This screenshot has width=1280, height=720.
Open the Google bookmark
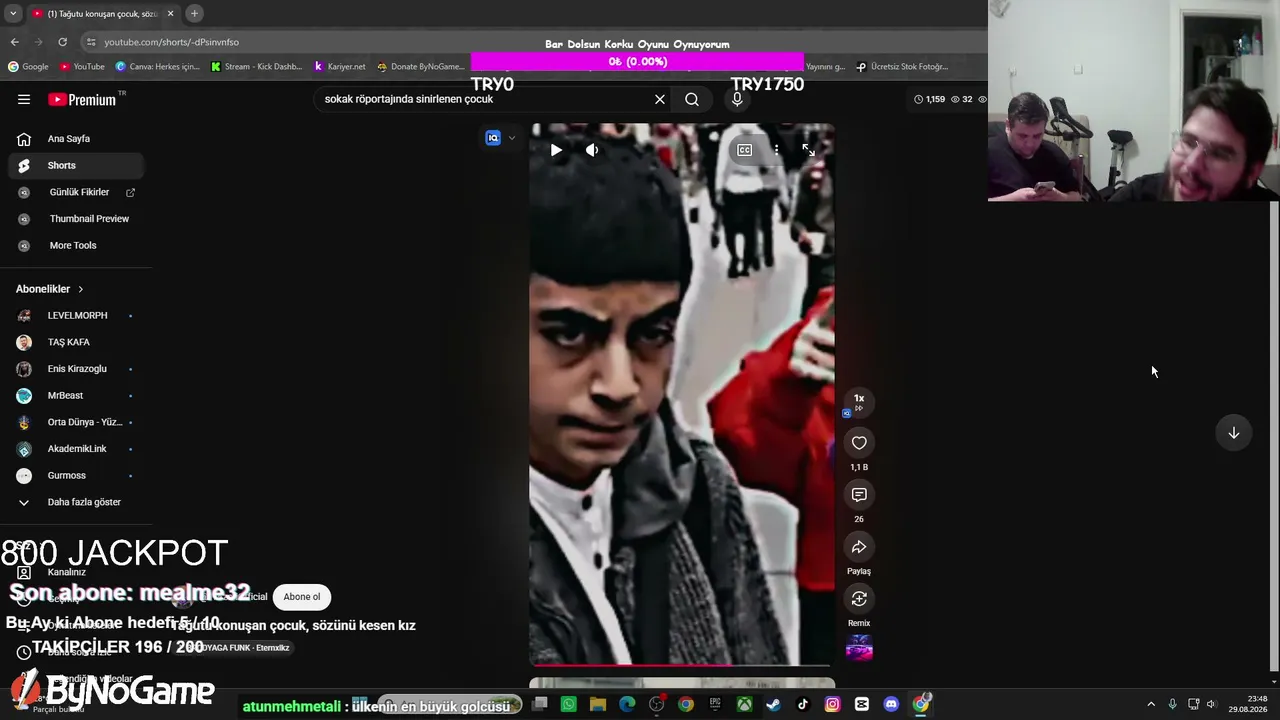coord(28,67)
